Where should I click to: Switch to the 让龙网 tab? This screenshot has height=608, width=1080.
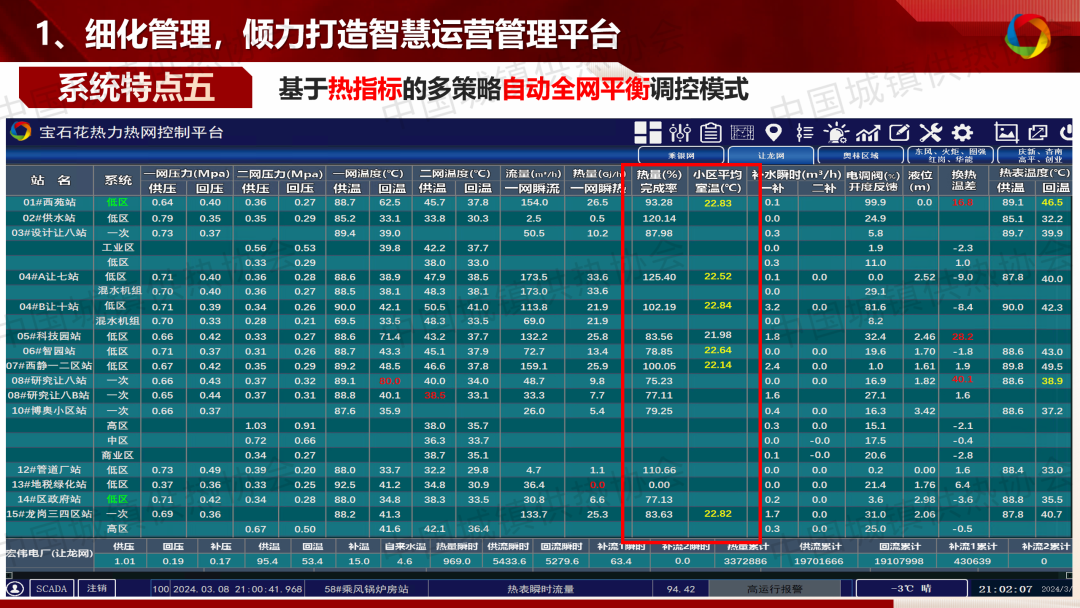tap(770, 155)
